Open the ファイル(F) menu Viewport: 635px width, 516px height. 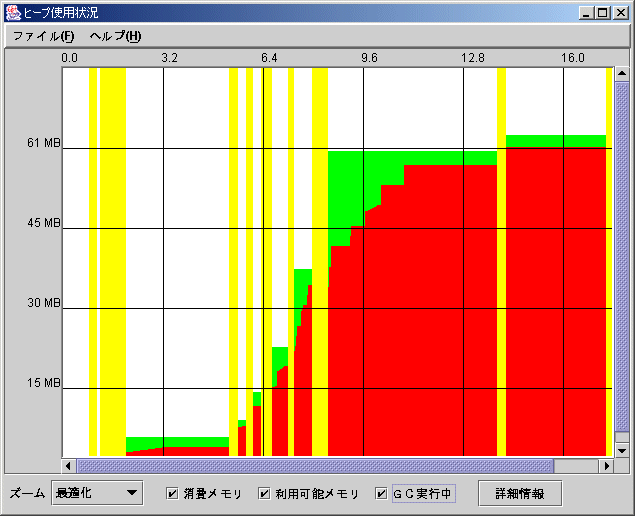(43, 35)
